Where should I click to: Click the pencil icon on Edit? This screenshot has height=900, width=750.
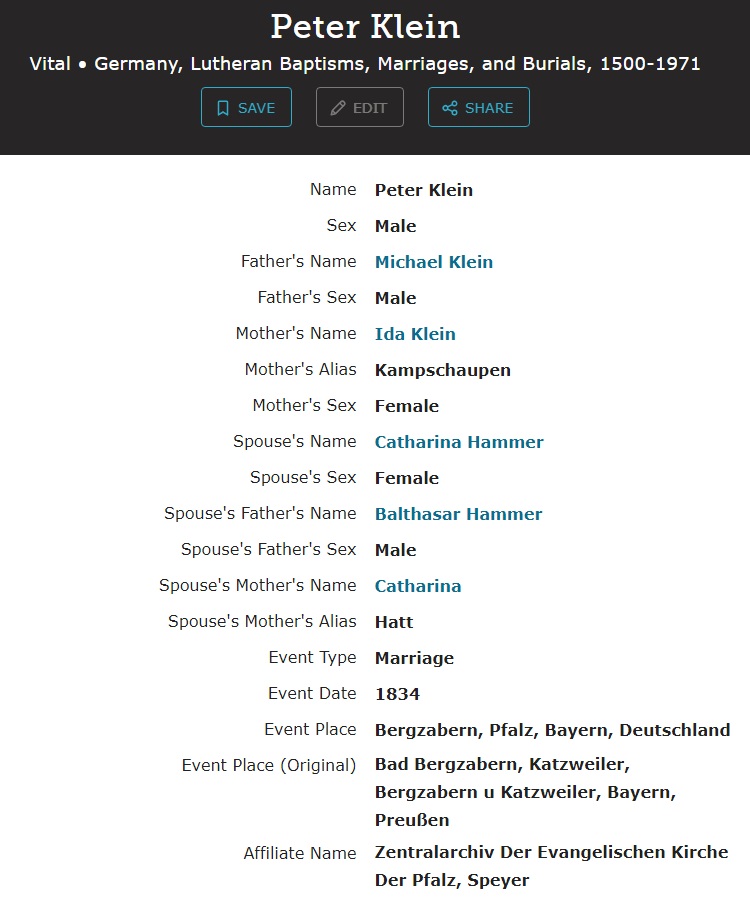pyautogui.click(x=338, y=108)
